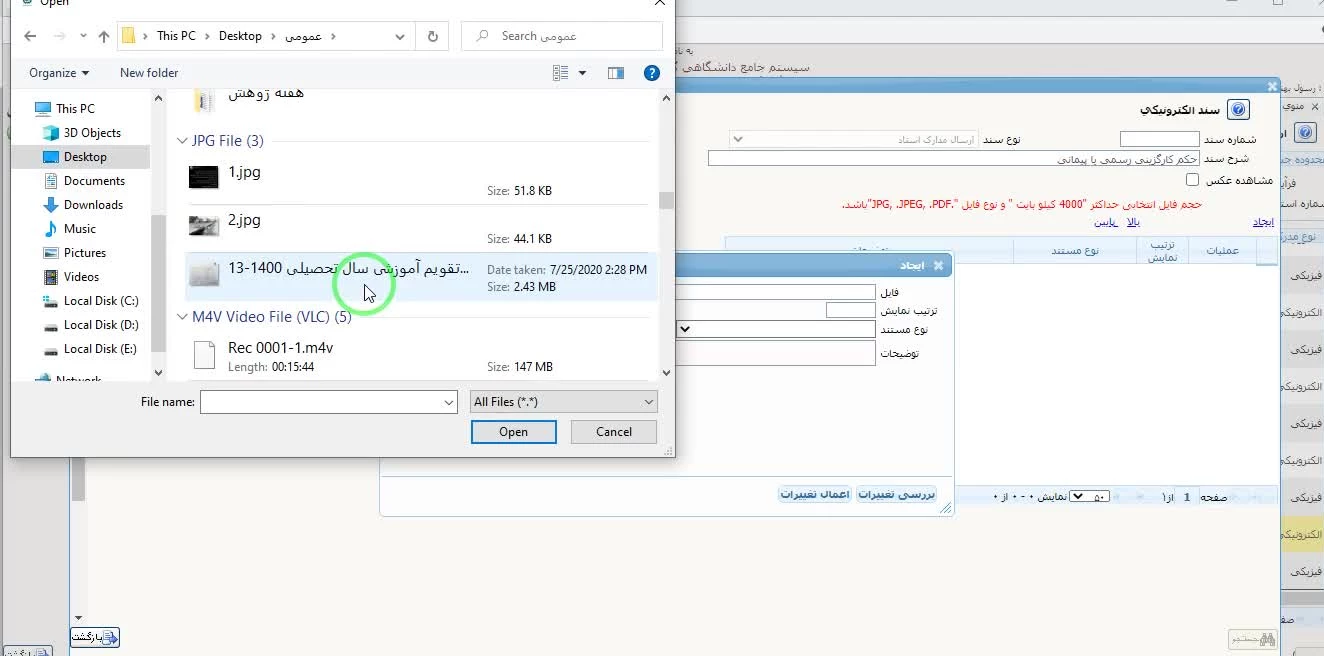Click the Open button
Image resolution: width=1324 pixels, height=656 pixels.
tap(513, 432)
